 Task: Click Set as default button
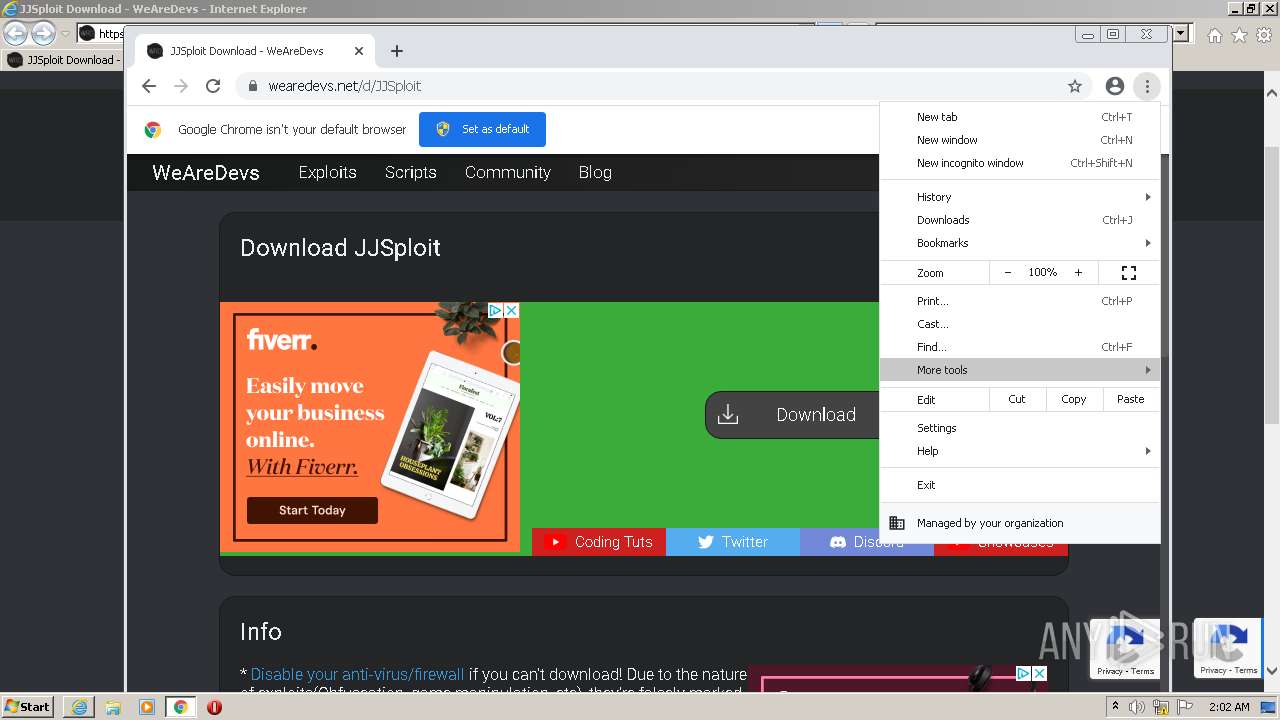pyautogui.click(x=482, y=129)
